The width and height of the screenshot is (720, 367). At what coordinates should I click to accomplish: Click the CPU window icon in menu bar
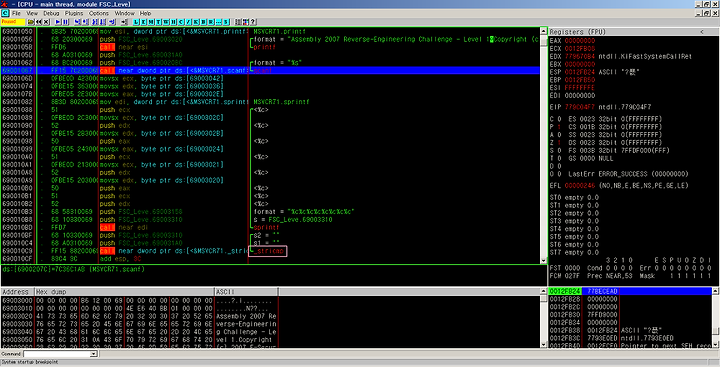[x=5, y=13]
